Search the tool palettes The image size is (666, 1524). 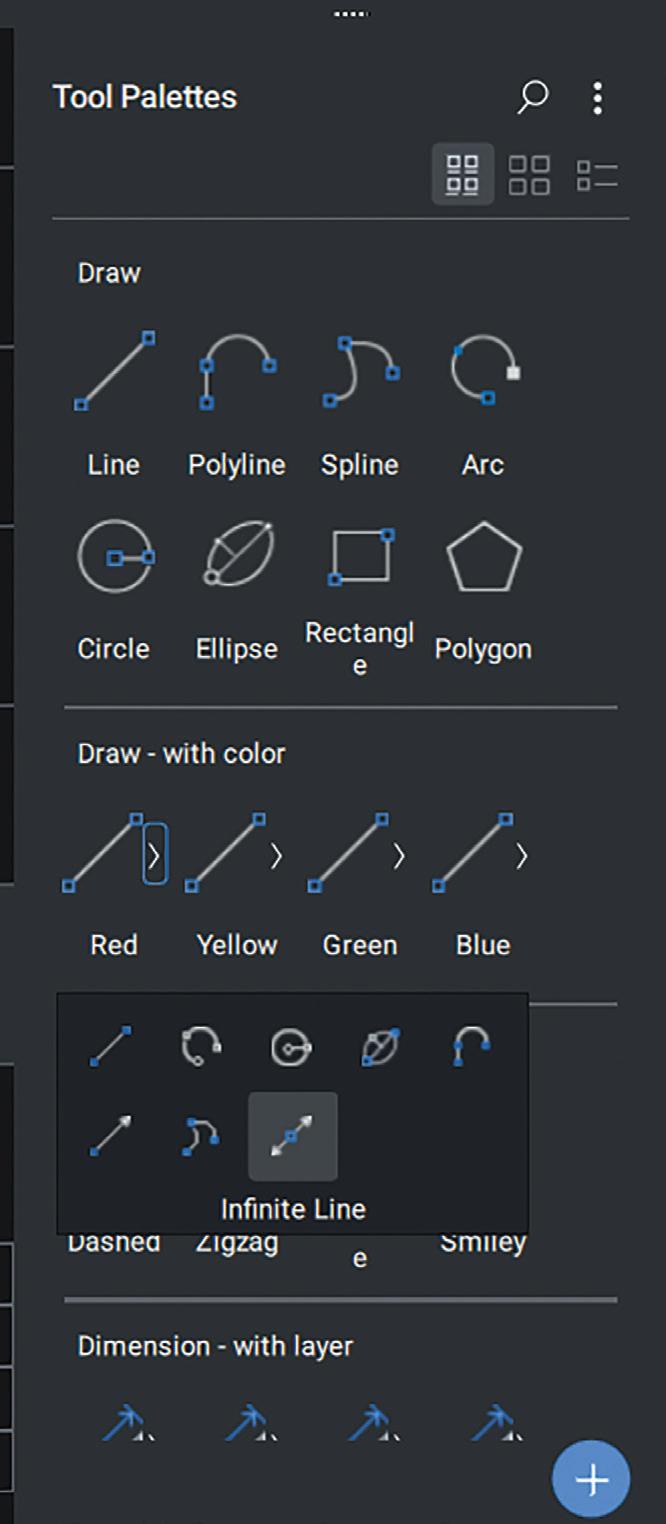[x=533, y=97]
